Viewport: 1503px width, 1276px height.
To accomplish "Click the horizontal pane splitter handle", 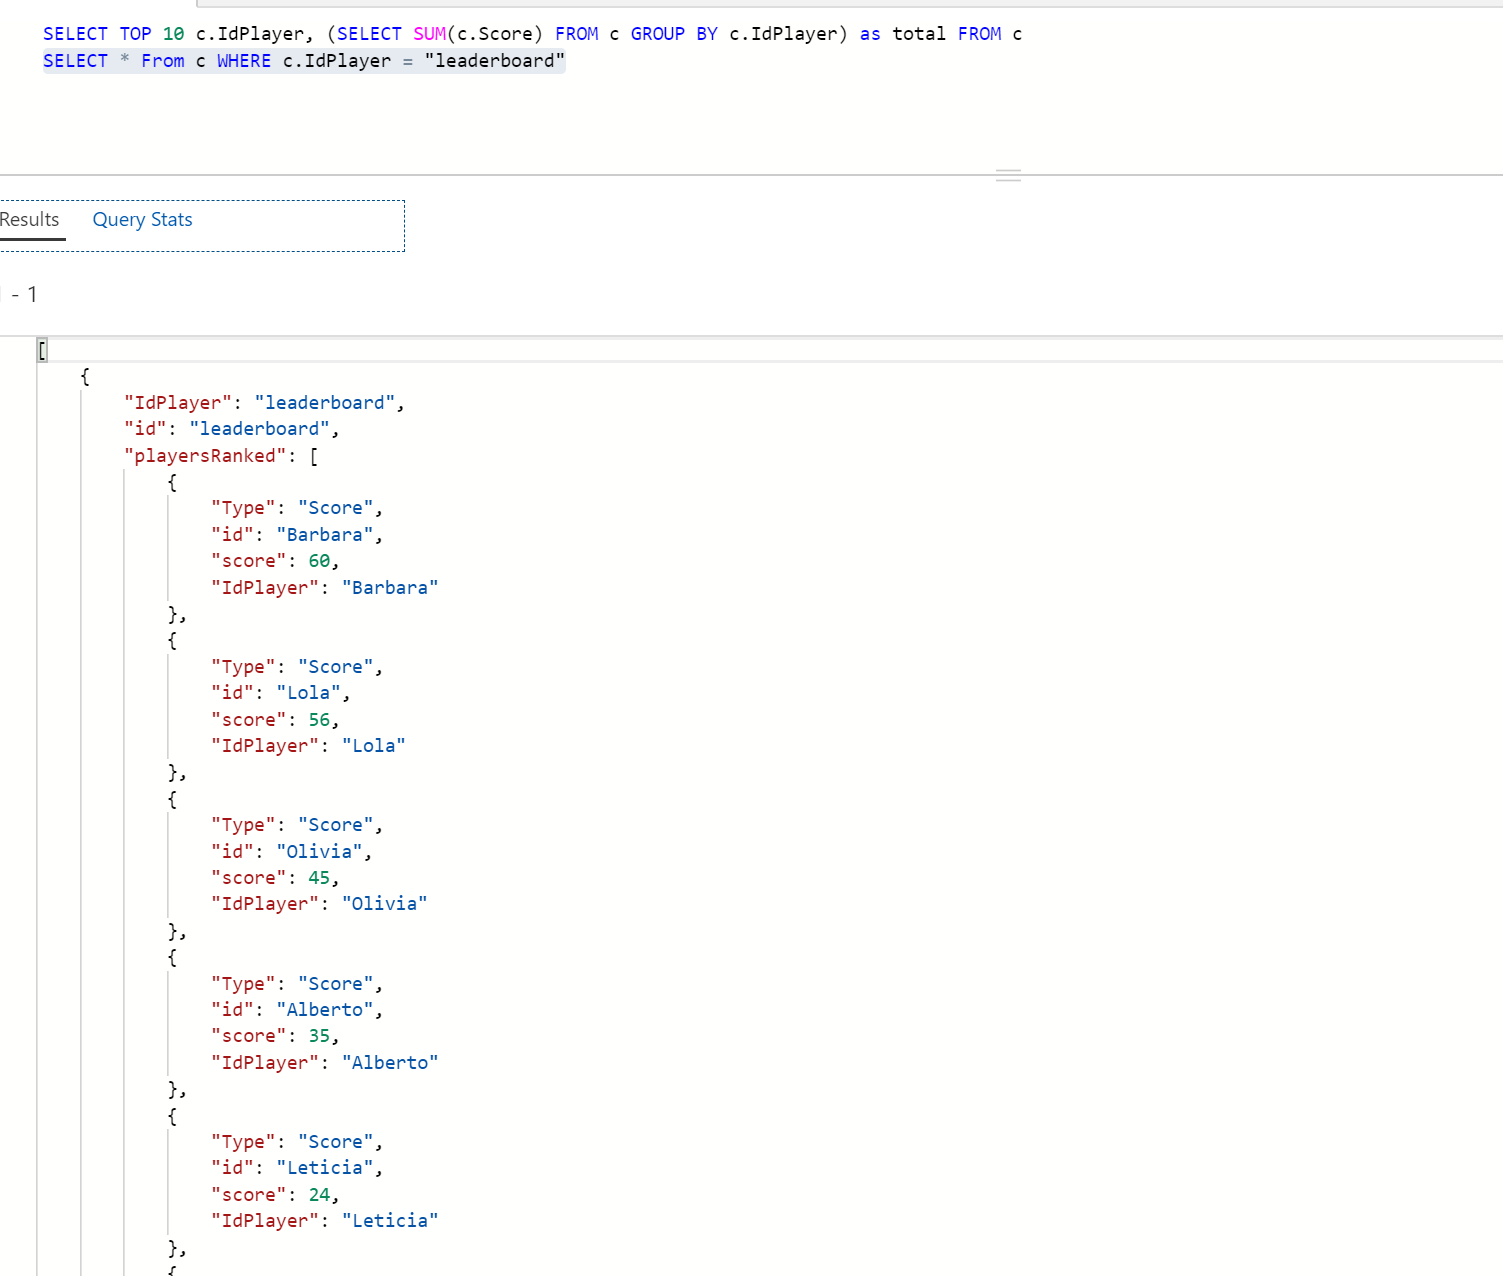I will click(x=1008, y=176).
